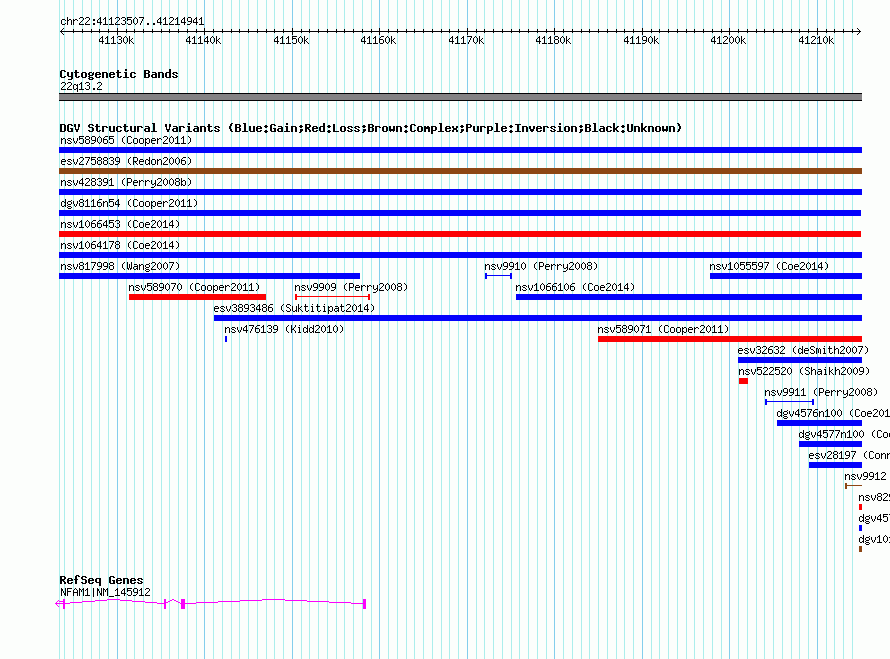Screen dimensions: 890x659
Task: Click the 41130k ruler label
Action: tap(116, 40)
